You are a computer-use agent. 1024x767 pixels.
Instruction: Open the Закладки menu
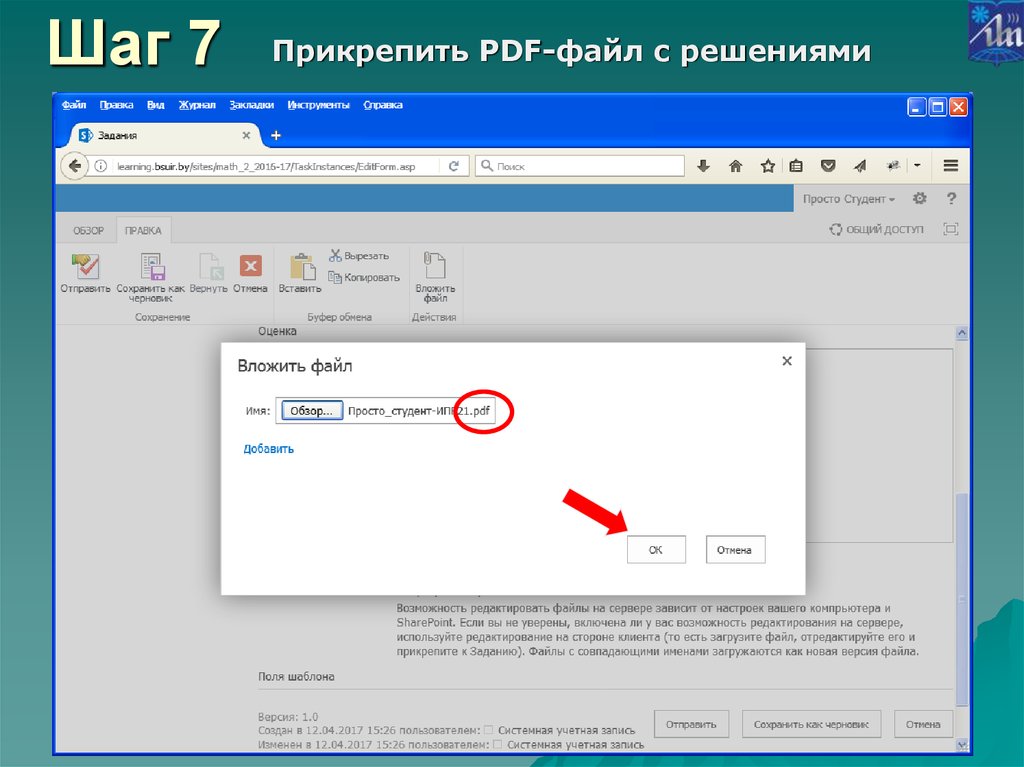(251, 105)
